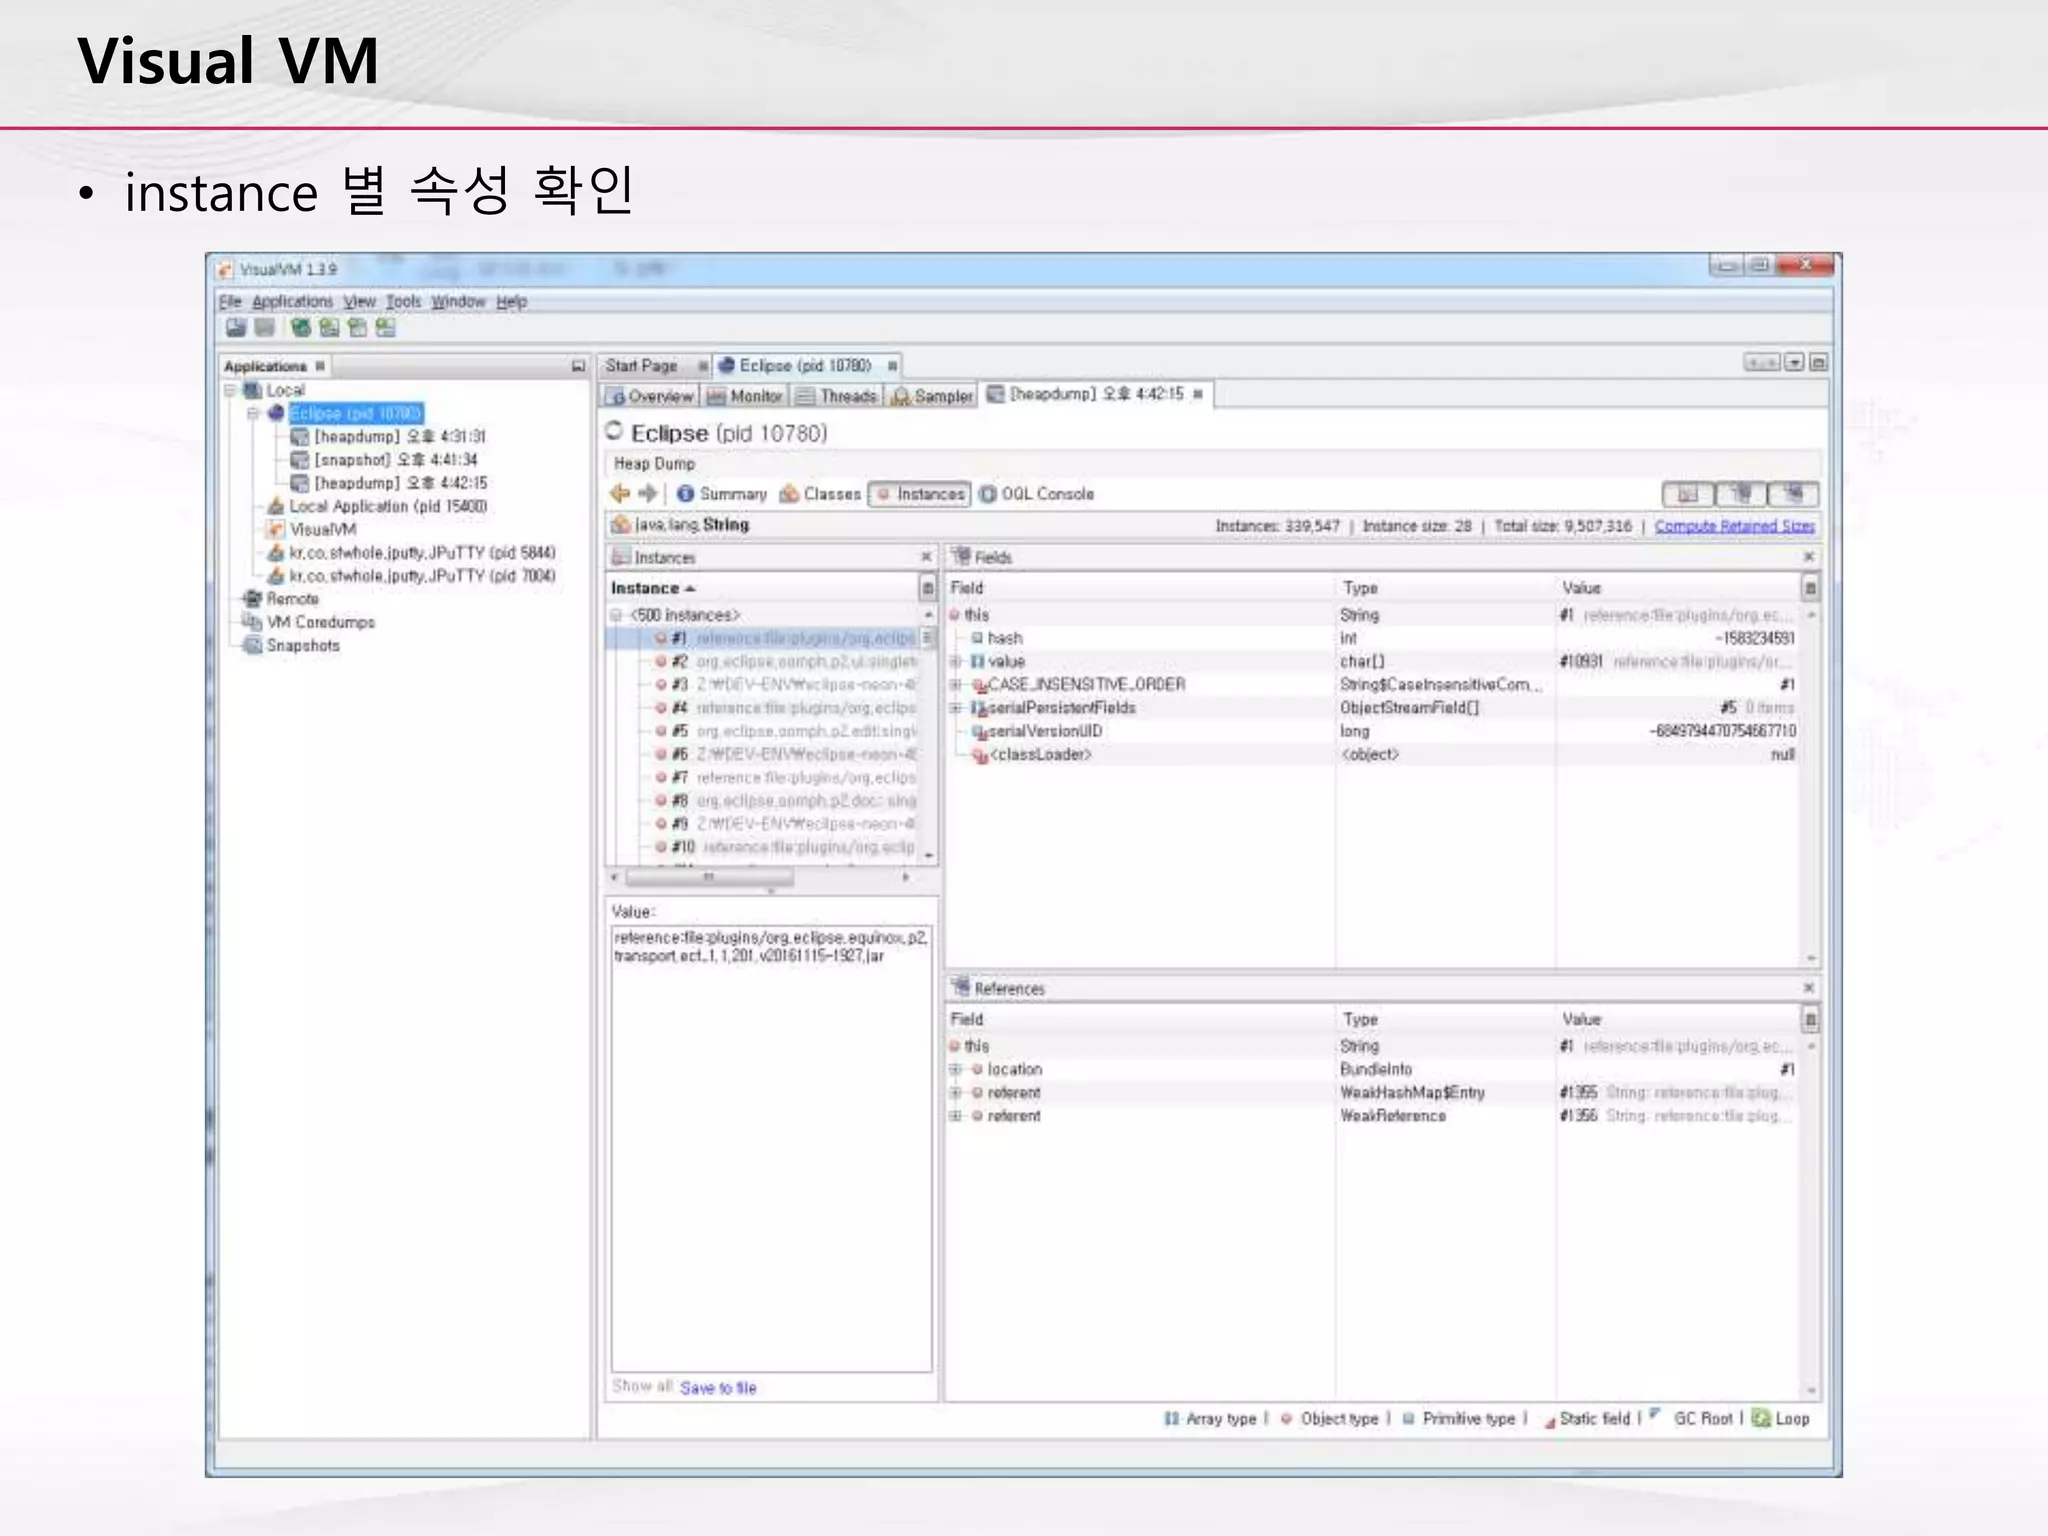
Task: Open the OQL Console
Action: coord(1036,494)
